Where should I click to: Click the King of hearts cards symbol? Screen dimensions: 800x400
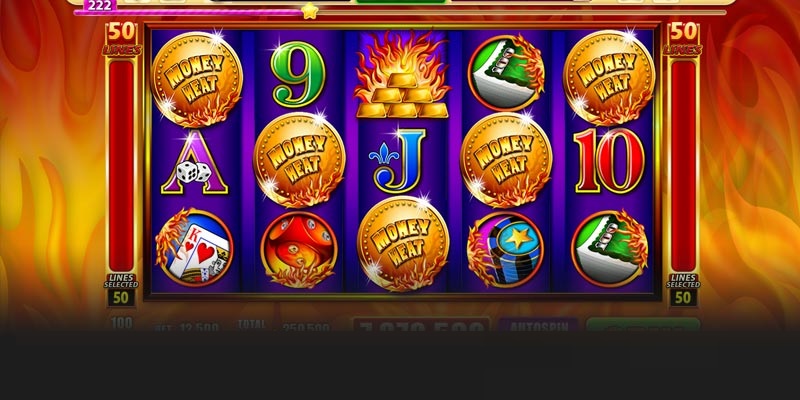point(194,247)
